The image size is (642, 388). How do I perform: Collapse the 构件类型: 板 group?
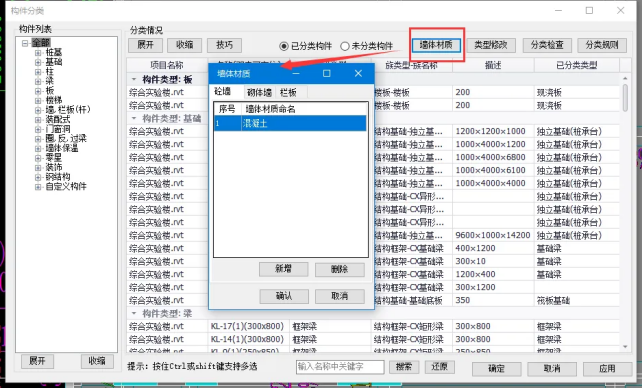pos(133,79)
